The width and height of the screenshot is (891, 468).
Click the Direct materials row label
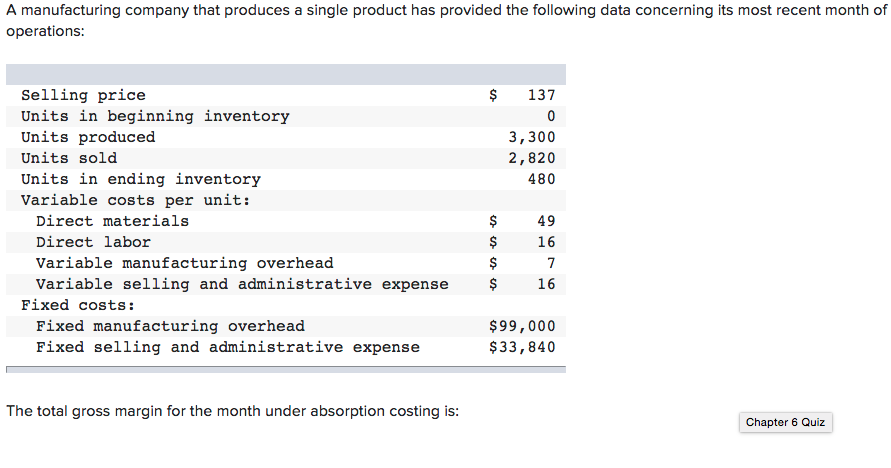pos(112,221)
